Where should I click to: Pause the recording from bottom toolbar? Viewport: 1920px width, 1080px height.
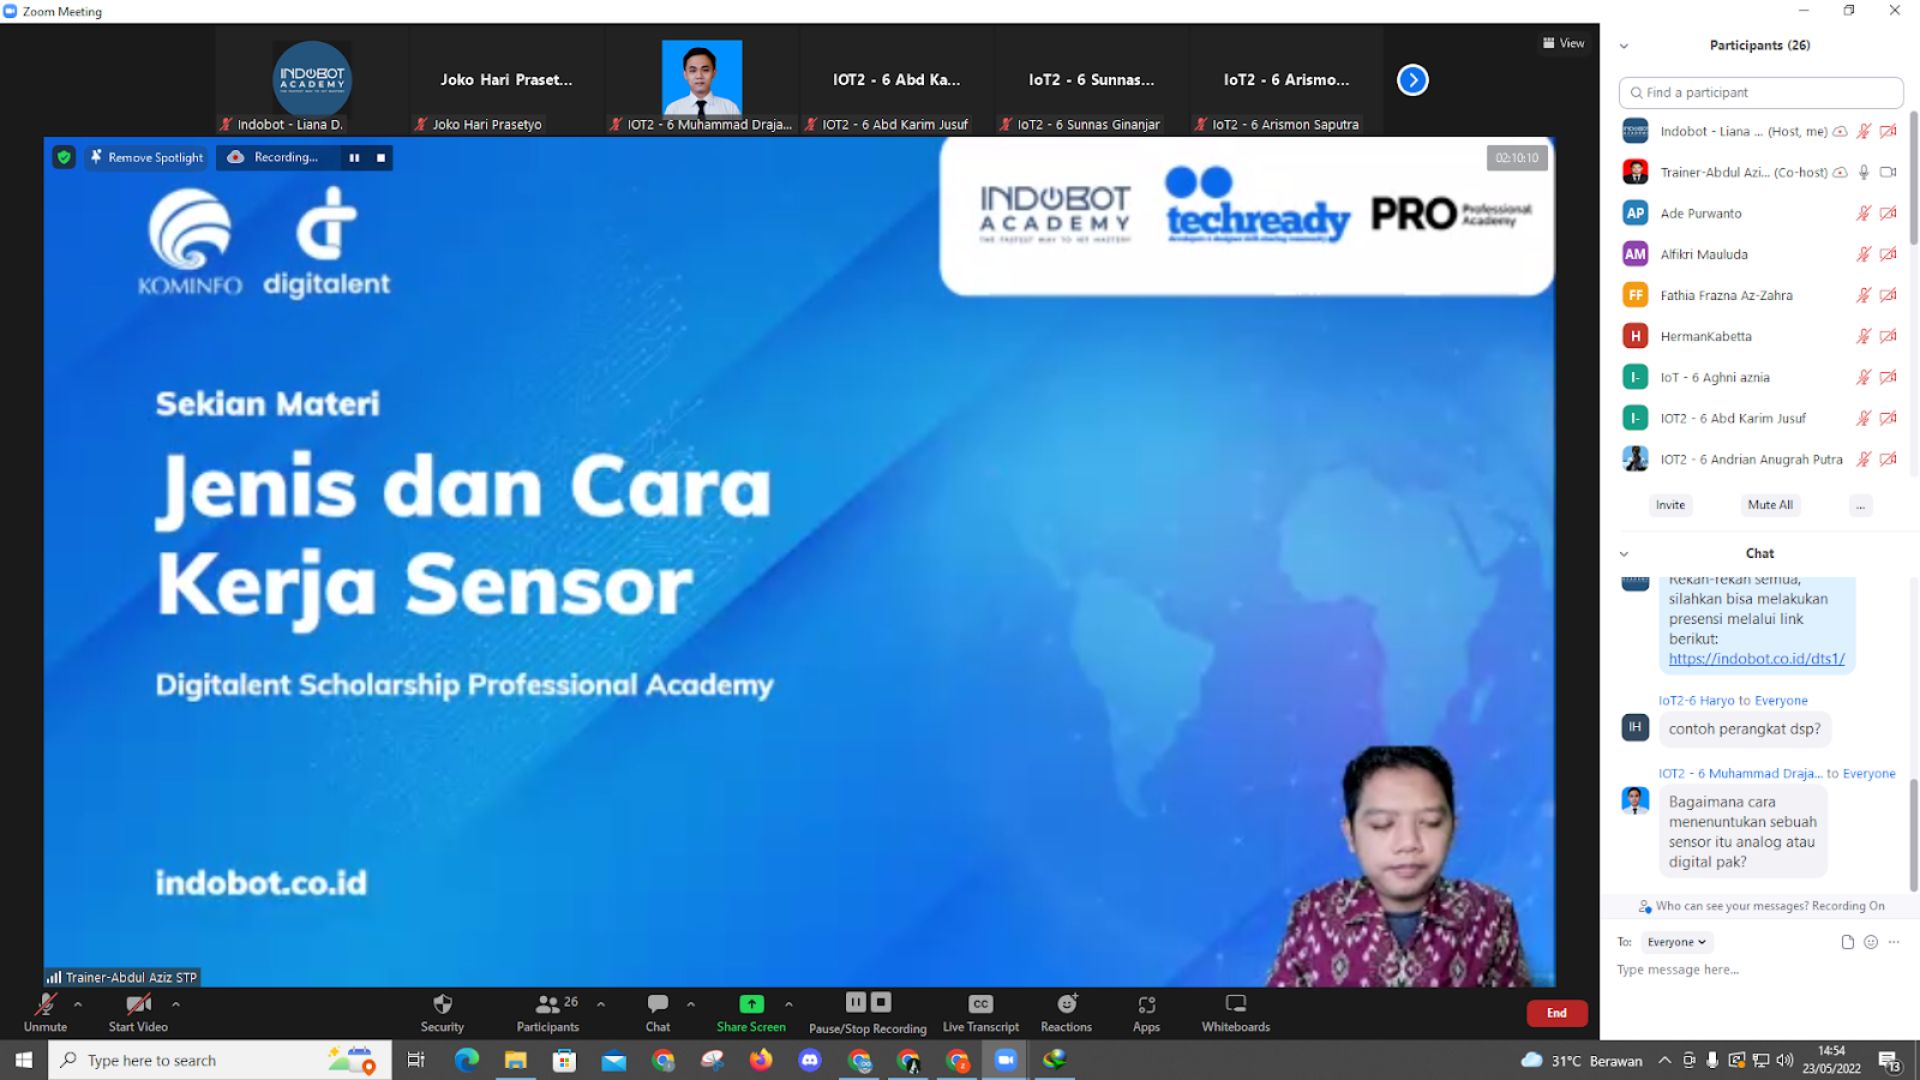pyautogui.click(x=855, y=1002)
